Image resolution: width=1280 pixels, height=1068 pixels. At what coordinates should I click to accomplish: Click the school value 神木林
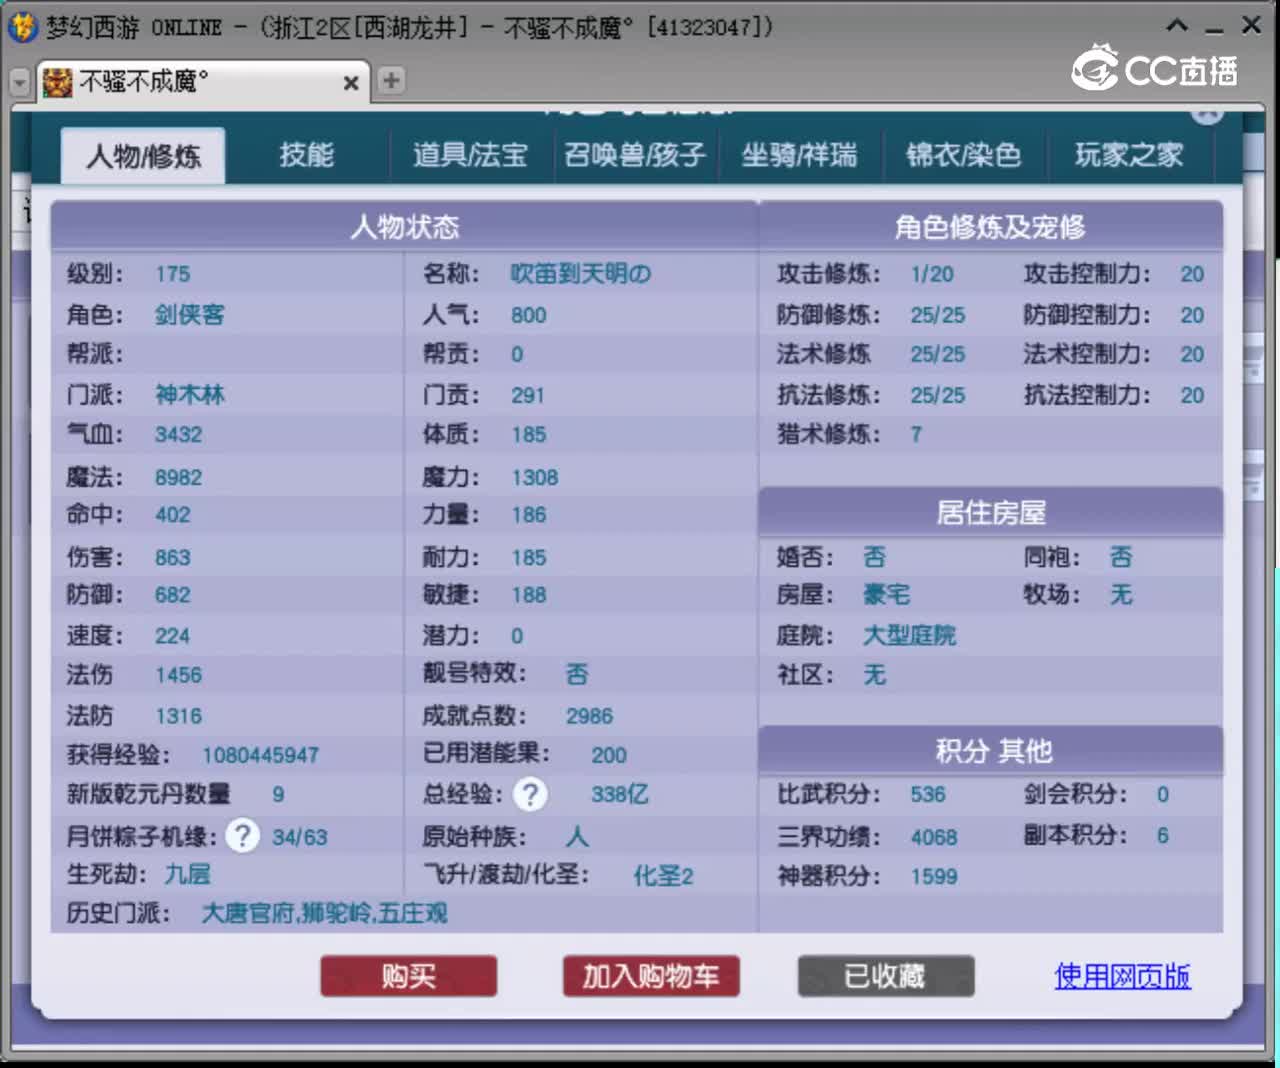189,395
